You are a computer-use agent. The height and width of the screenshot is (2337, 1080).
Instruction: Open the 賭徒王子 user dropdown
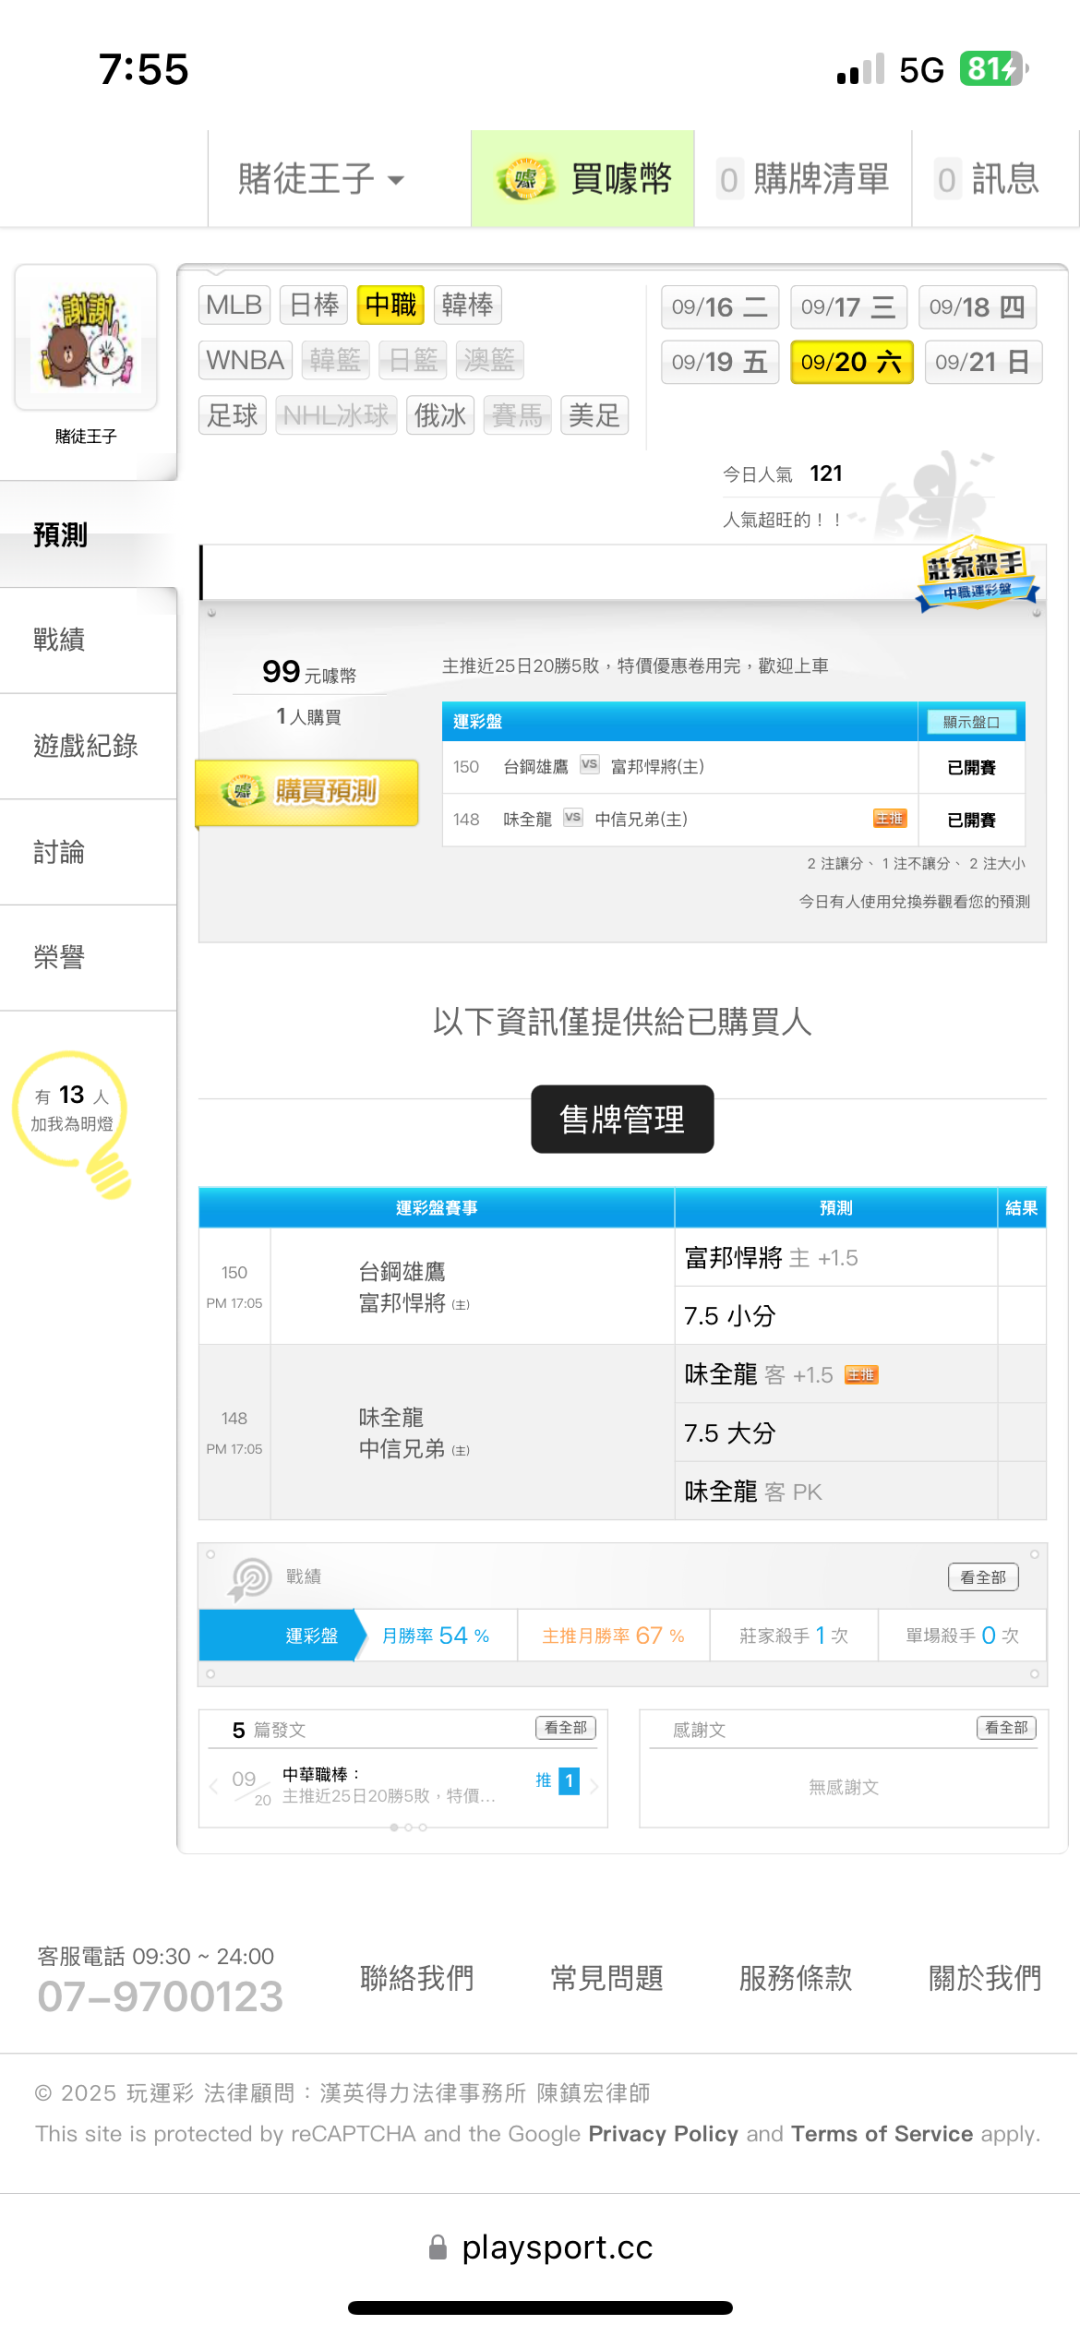[321, 179]
